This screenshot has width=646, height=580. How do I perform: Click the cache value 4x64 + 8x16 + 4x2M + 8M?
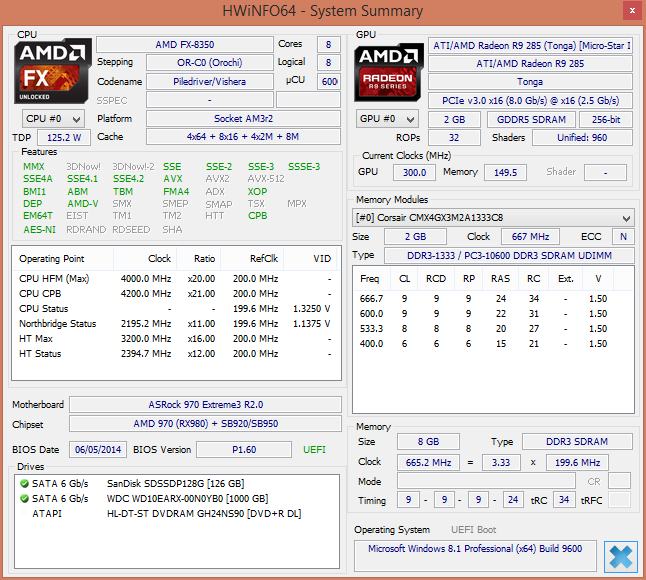tap(243, 137)
